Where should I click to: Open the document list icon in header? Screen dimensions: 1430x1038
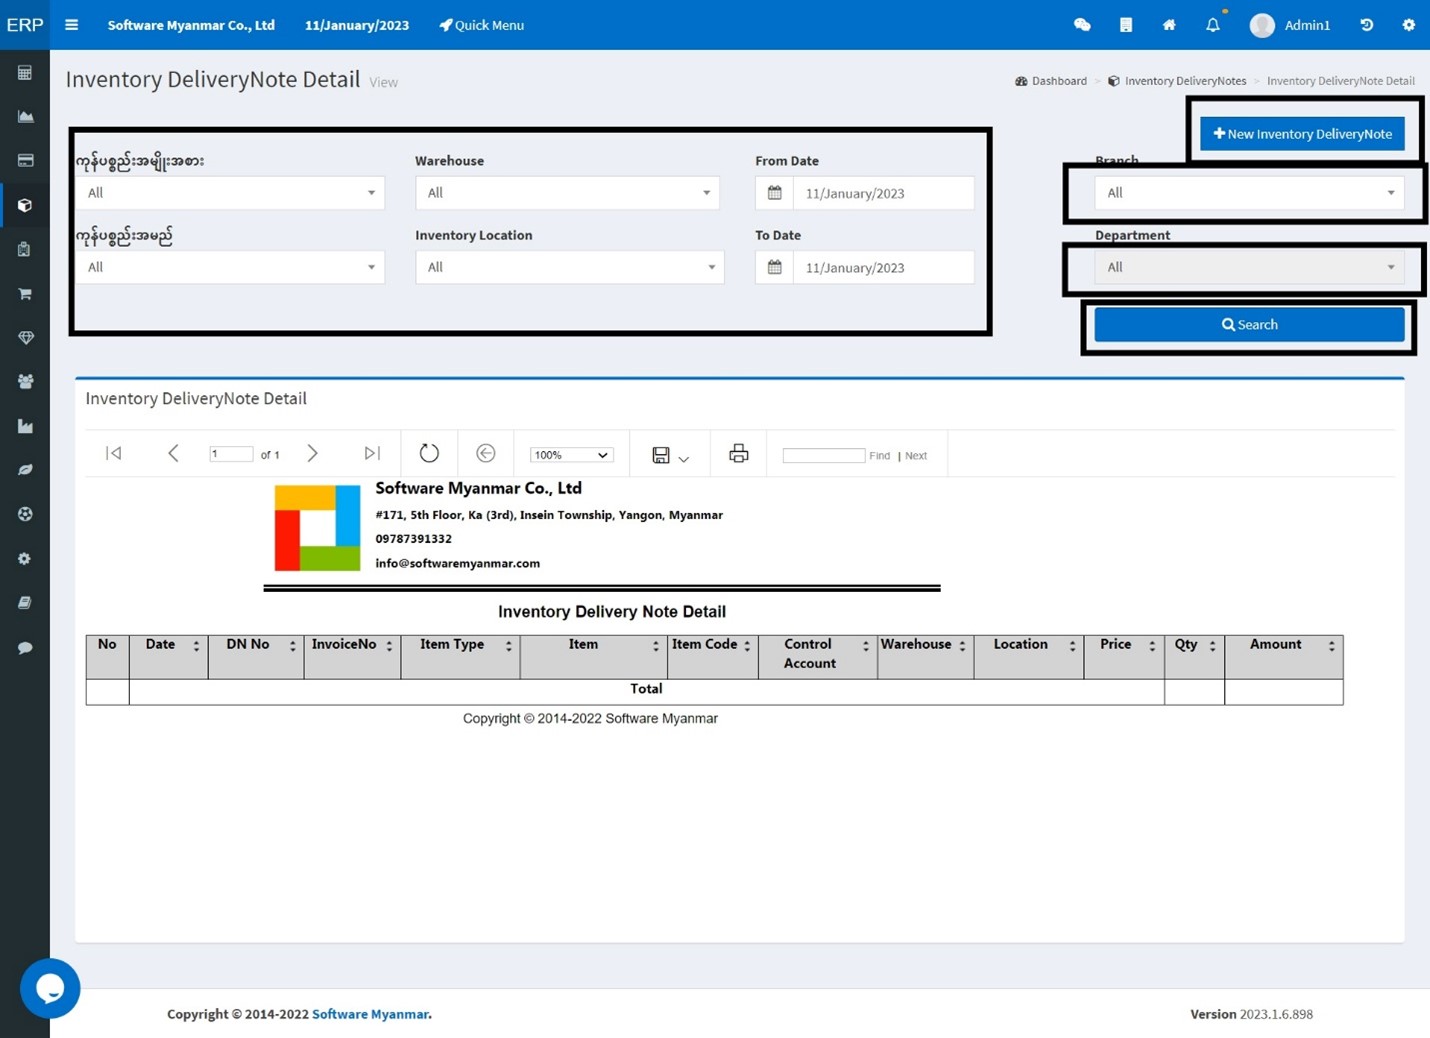1126,25
